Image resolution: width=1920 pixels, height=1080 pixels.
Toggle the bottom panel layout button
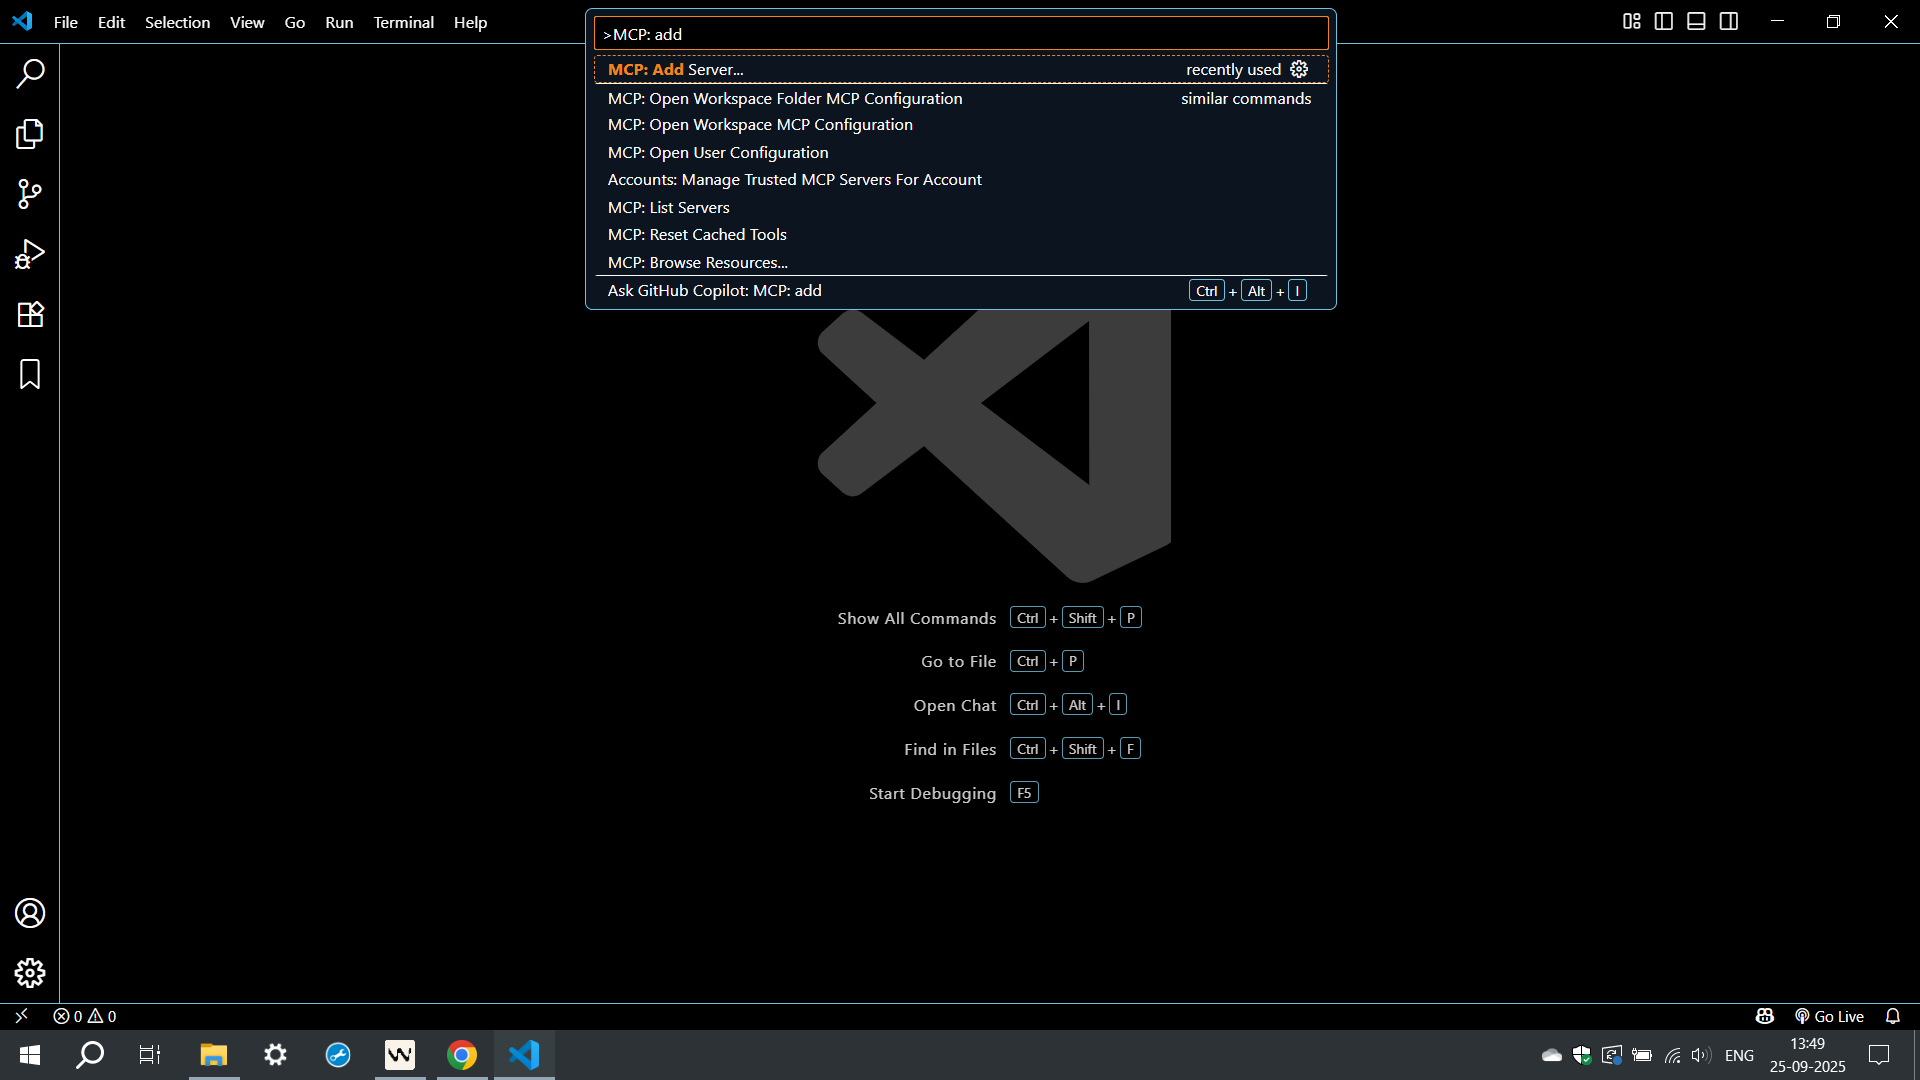1696,21
